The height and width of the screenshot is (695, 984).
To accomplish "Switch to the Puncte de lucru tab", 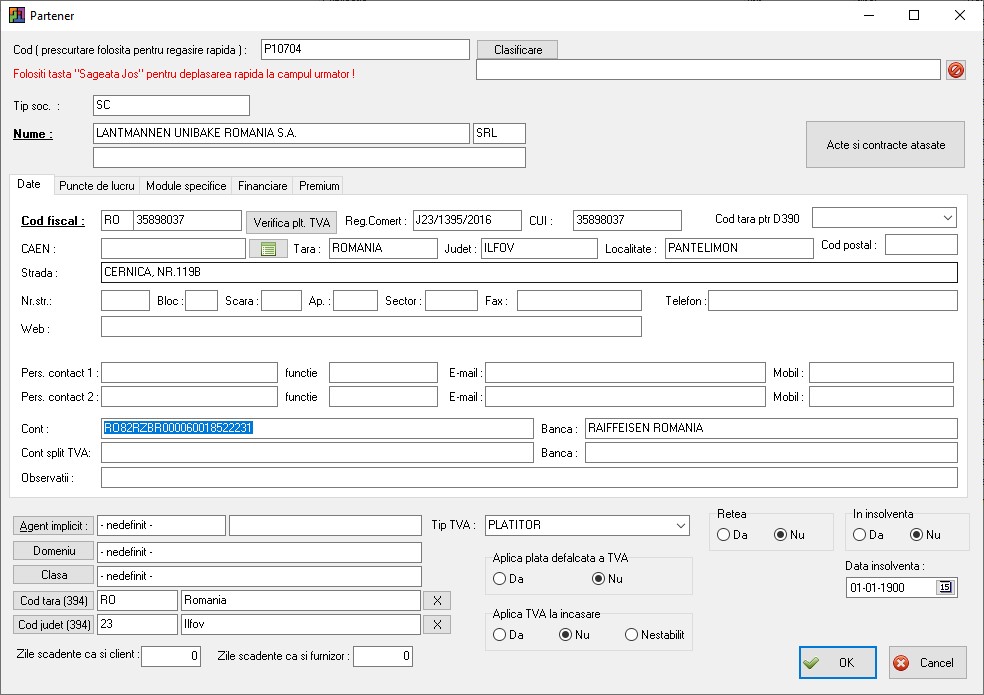I will coord(96,186).
